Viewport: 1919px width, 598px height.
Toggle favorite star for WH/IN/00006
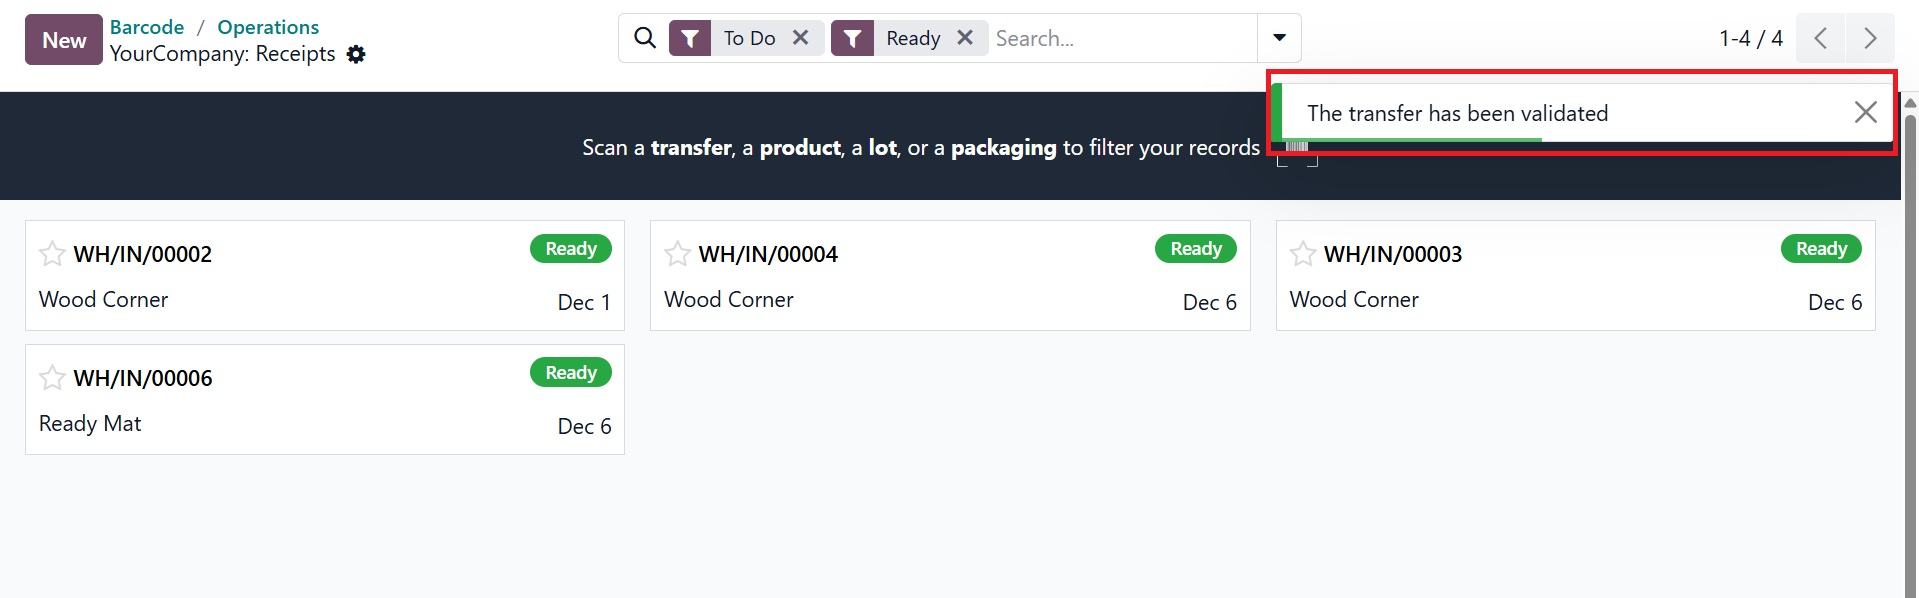(x=52, y=378)
